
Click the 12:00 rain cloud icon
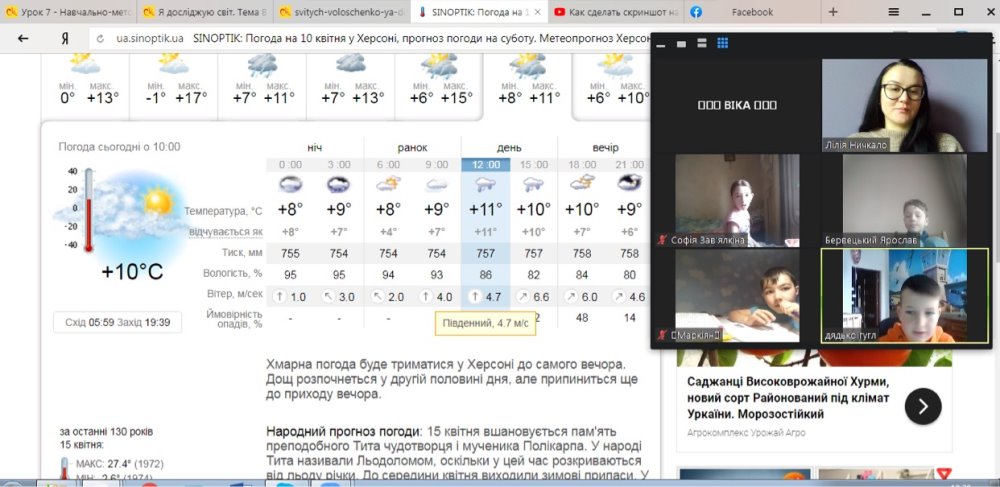pos(485,184)
